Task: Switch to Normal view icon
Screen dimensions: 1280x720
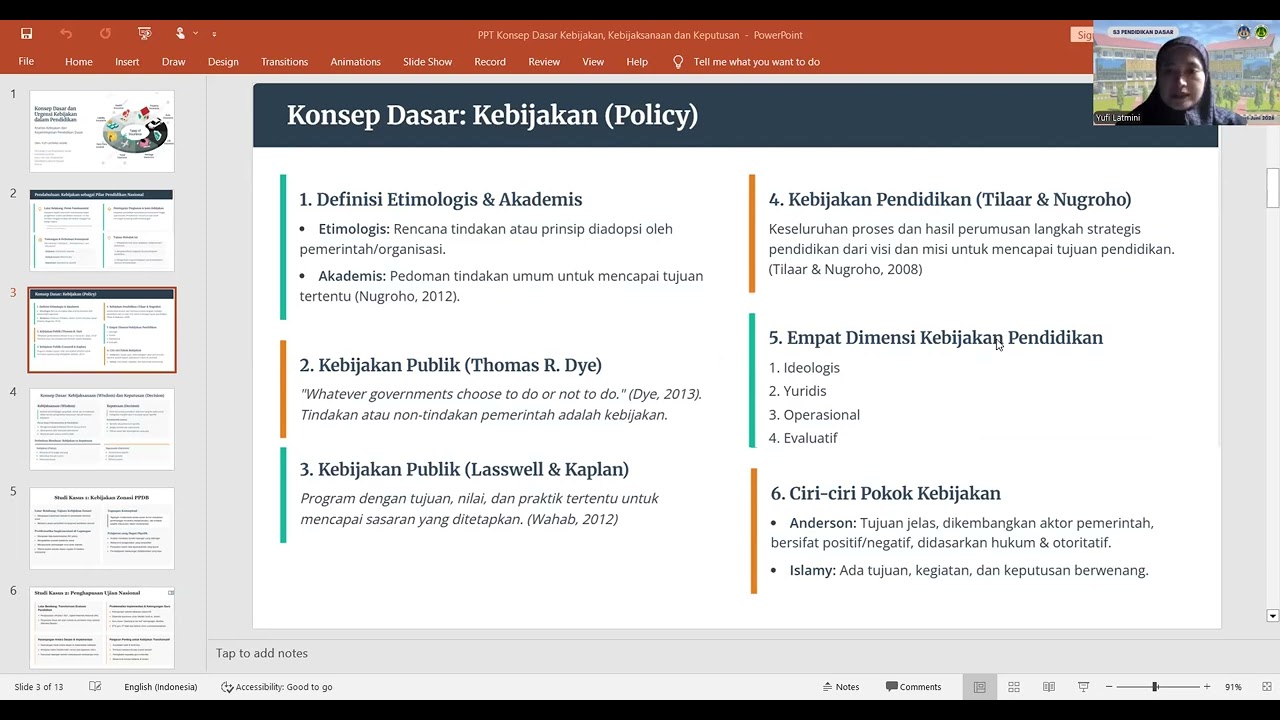Action: click(x=980, y=687)
